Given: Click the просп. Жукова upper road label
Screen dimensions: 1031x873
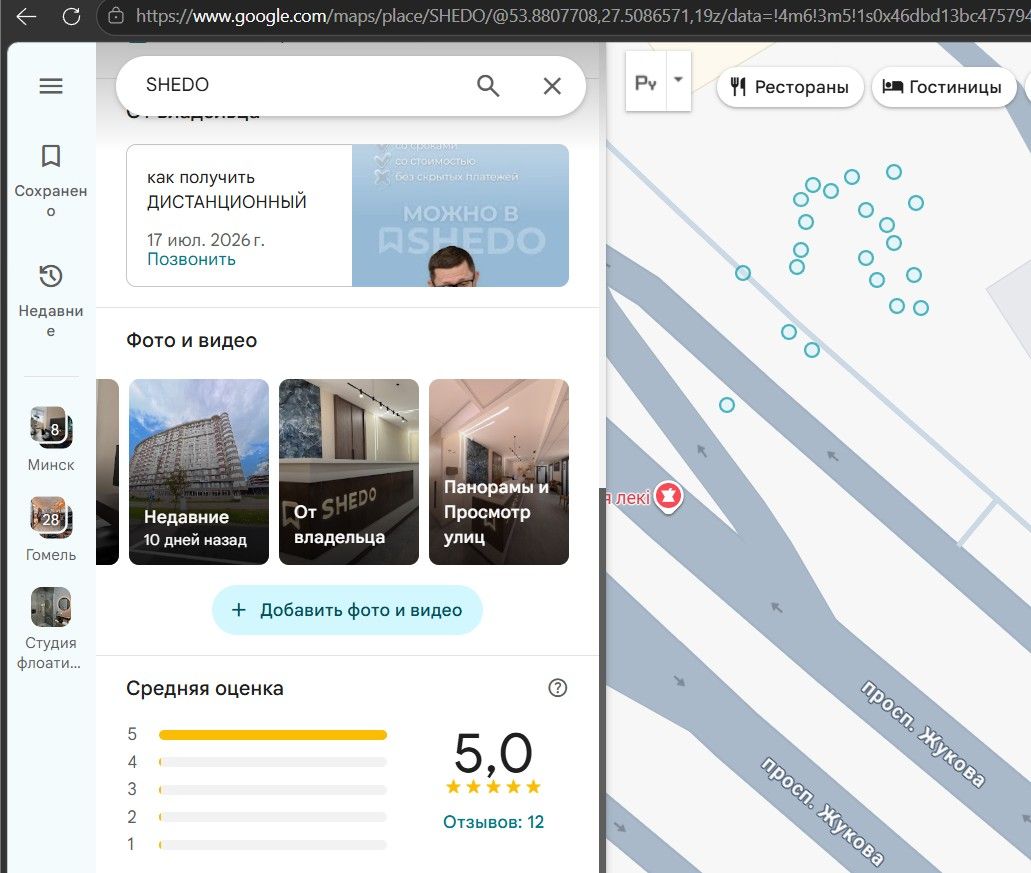Looking at the screenshot, I should coord(923,734).
